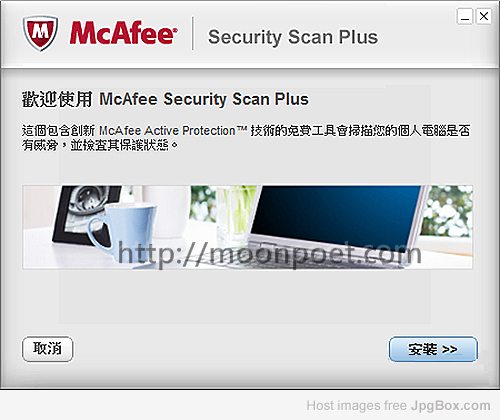
Task: Minimize the Security Scan Plus window
Action: (465, 16)
